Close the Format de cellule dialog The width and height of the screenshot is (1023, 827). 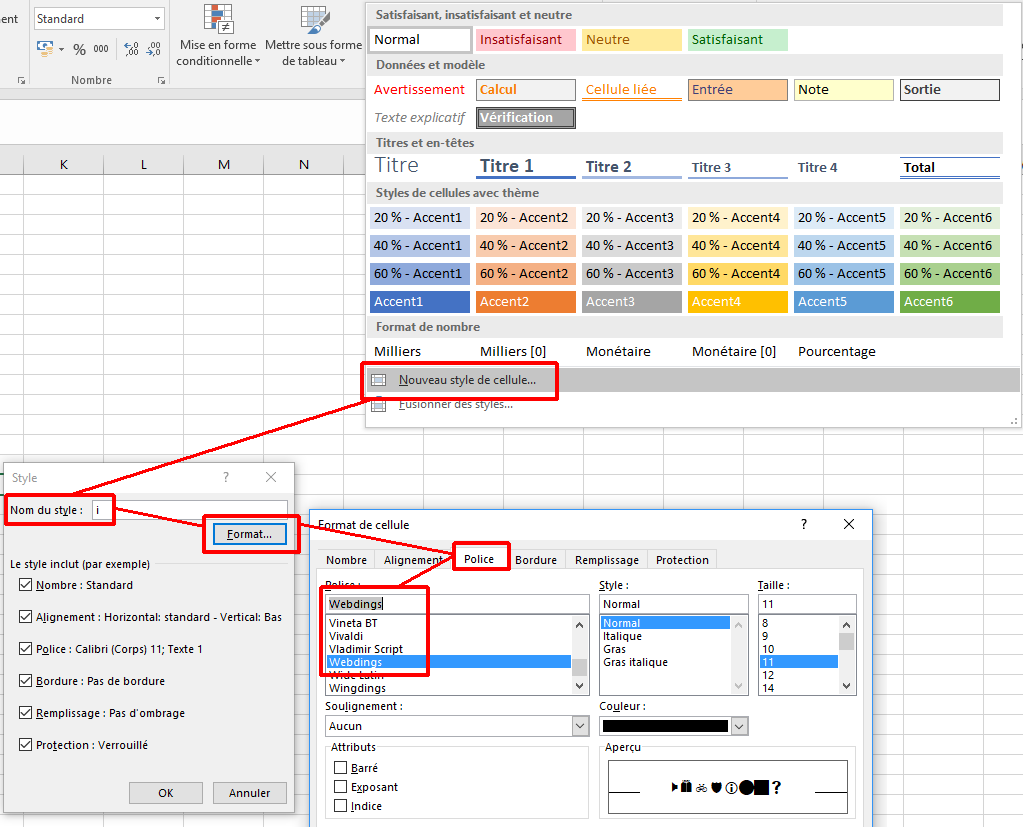click(x=849, y=524)
